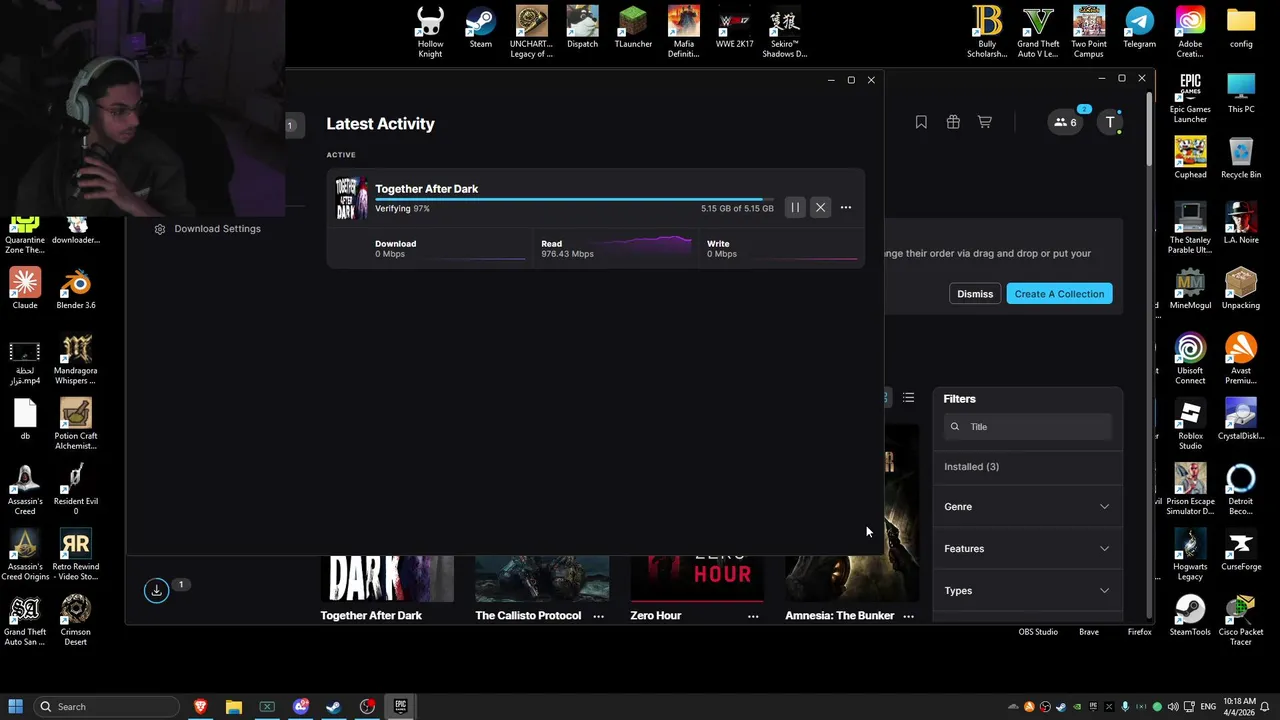This screenshot has height=720, width=1280.
Task: Open File Explorer from taskbar
Action: [x=233, y=707]
